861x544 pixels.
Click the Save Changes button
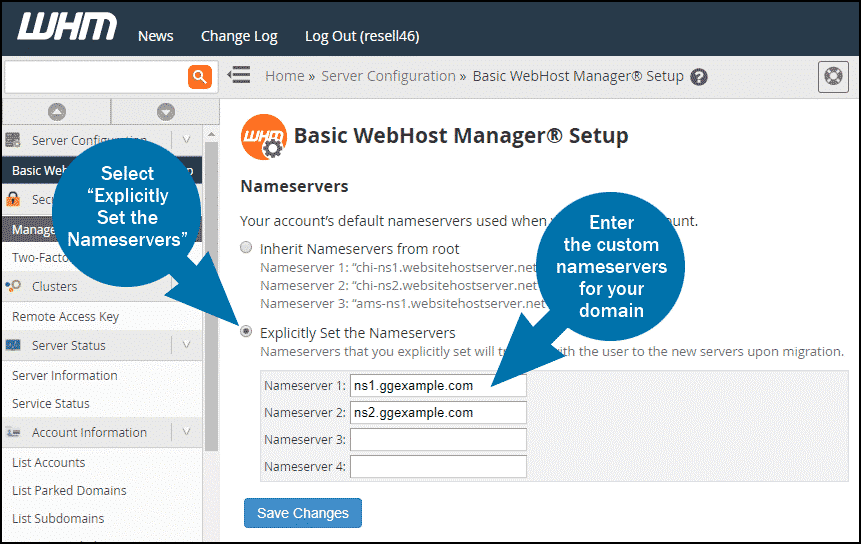pos(302,513)
